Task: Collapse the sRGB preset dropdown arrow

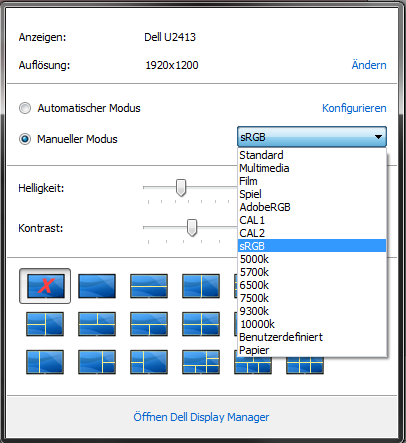Action: tap(378, 137)
